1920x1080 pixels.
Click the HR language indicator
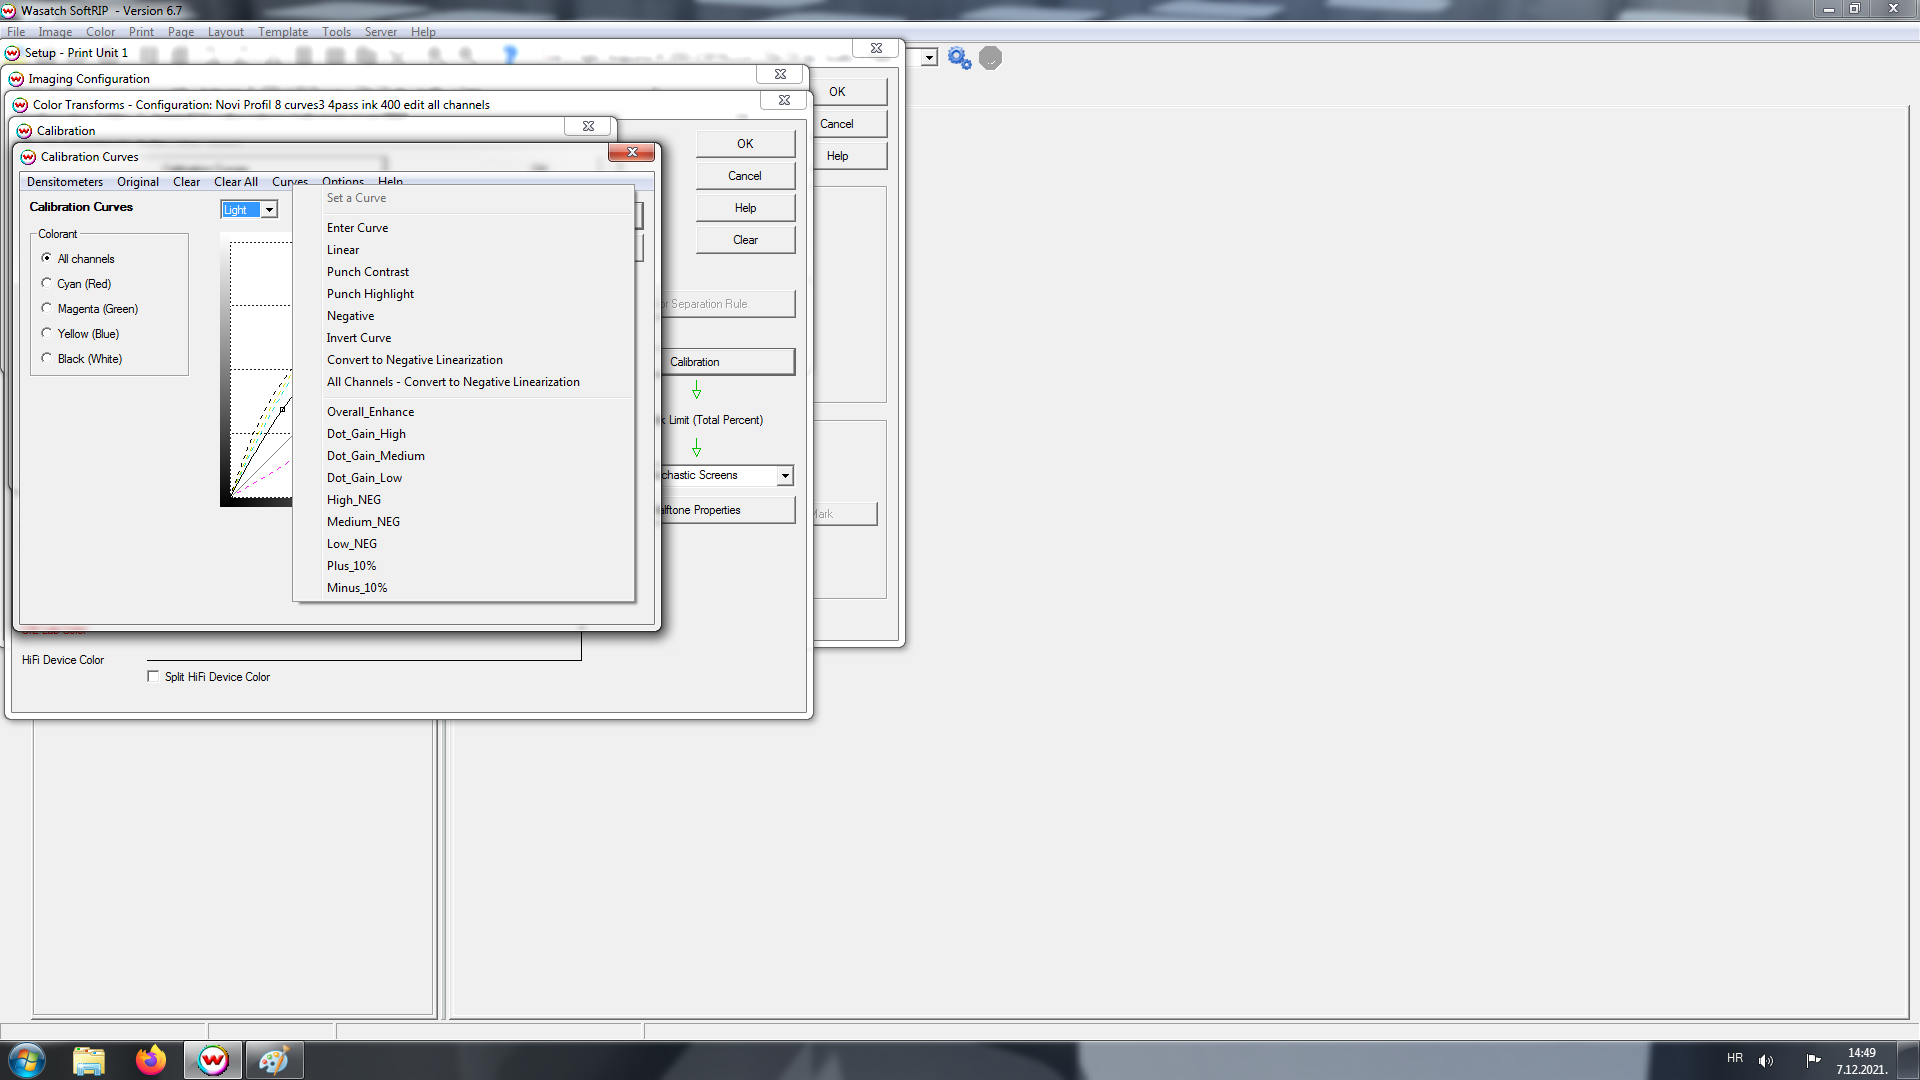(x=1735, y=1058)
